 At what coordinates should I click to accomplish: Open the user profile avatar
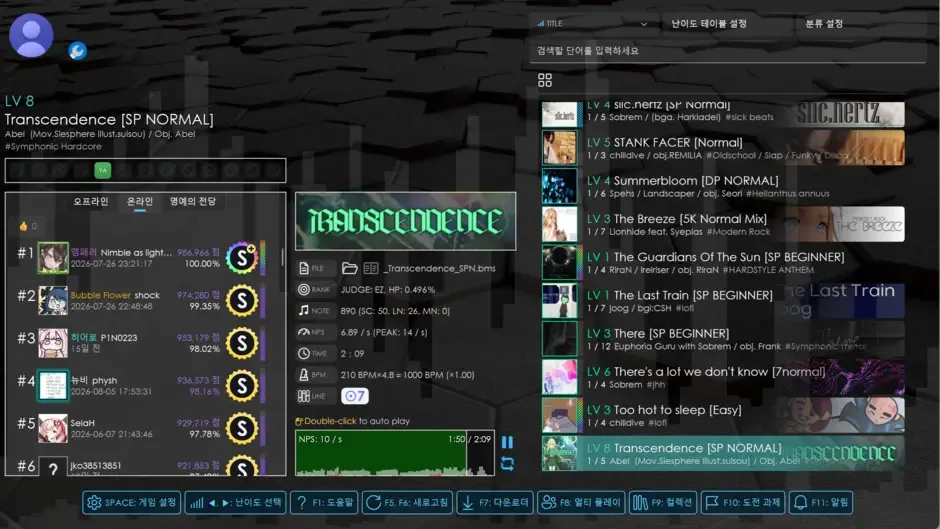tap(31, 35)
